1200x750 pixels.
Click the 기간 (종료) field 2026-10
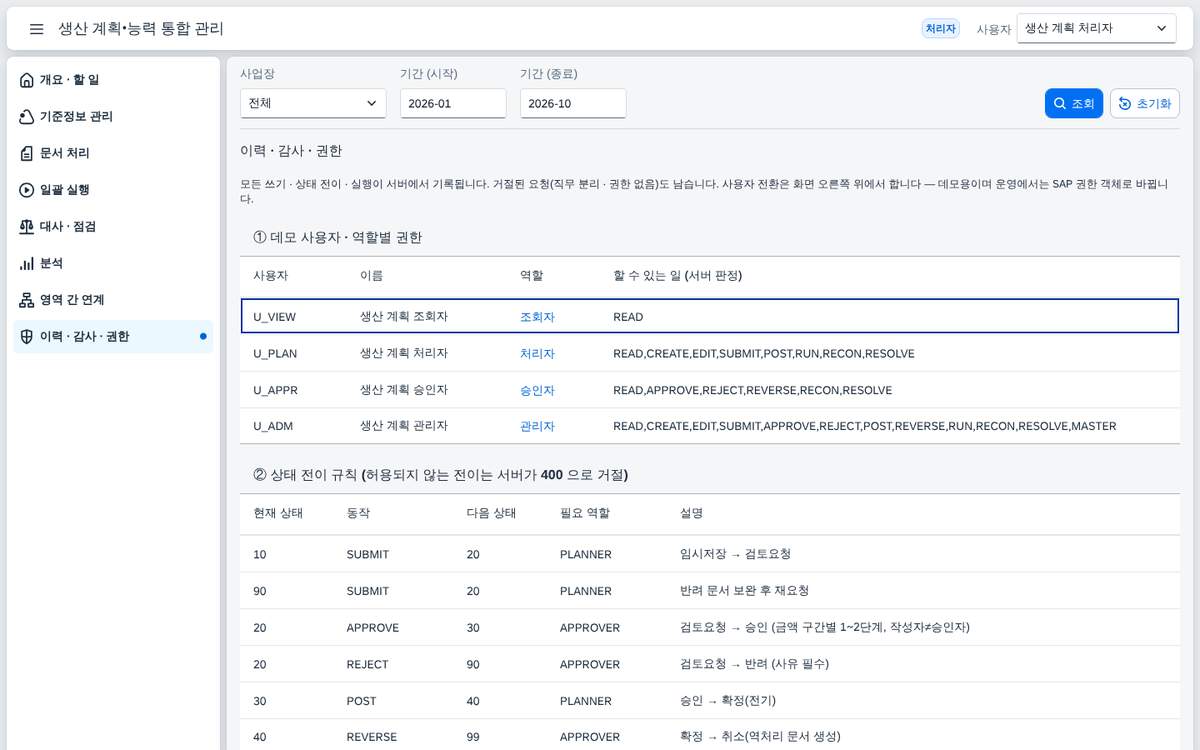pyautogui.click(x=573, y=103)
